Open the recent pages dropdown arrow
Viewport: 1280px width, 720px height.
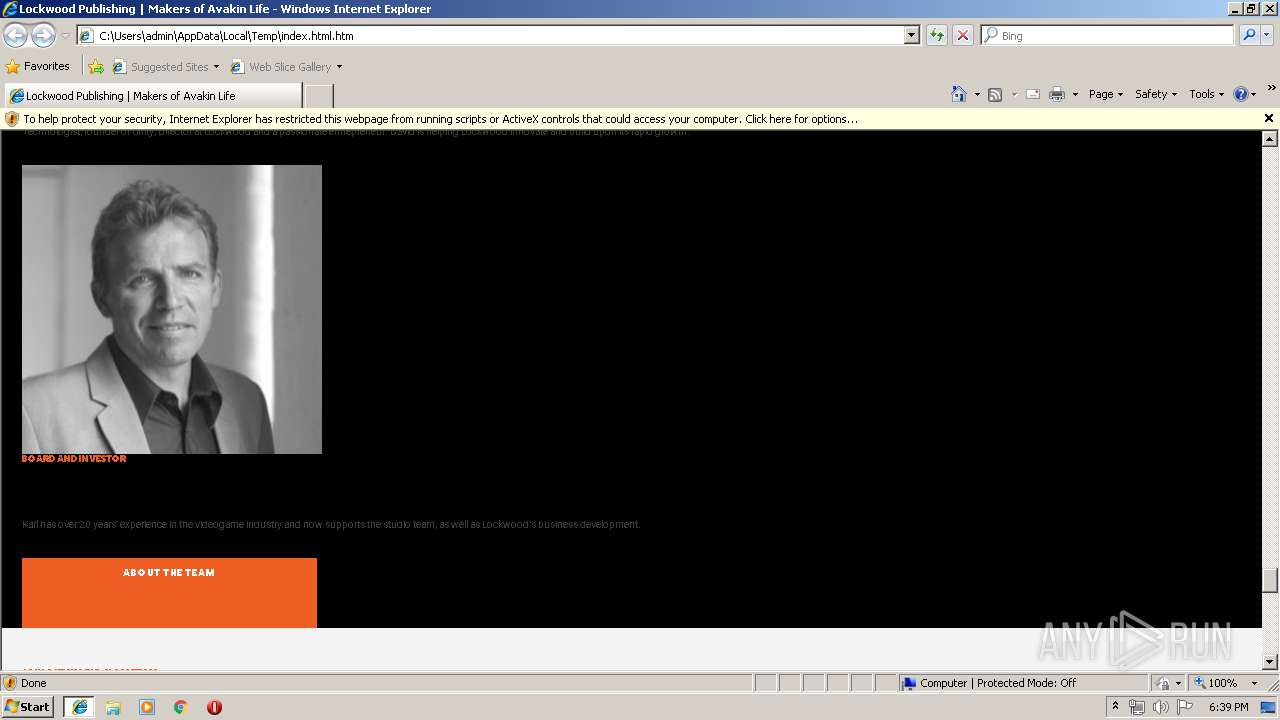click(x=65, y=36)
